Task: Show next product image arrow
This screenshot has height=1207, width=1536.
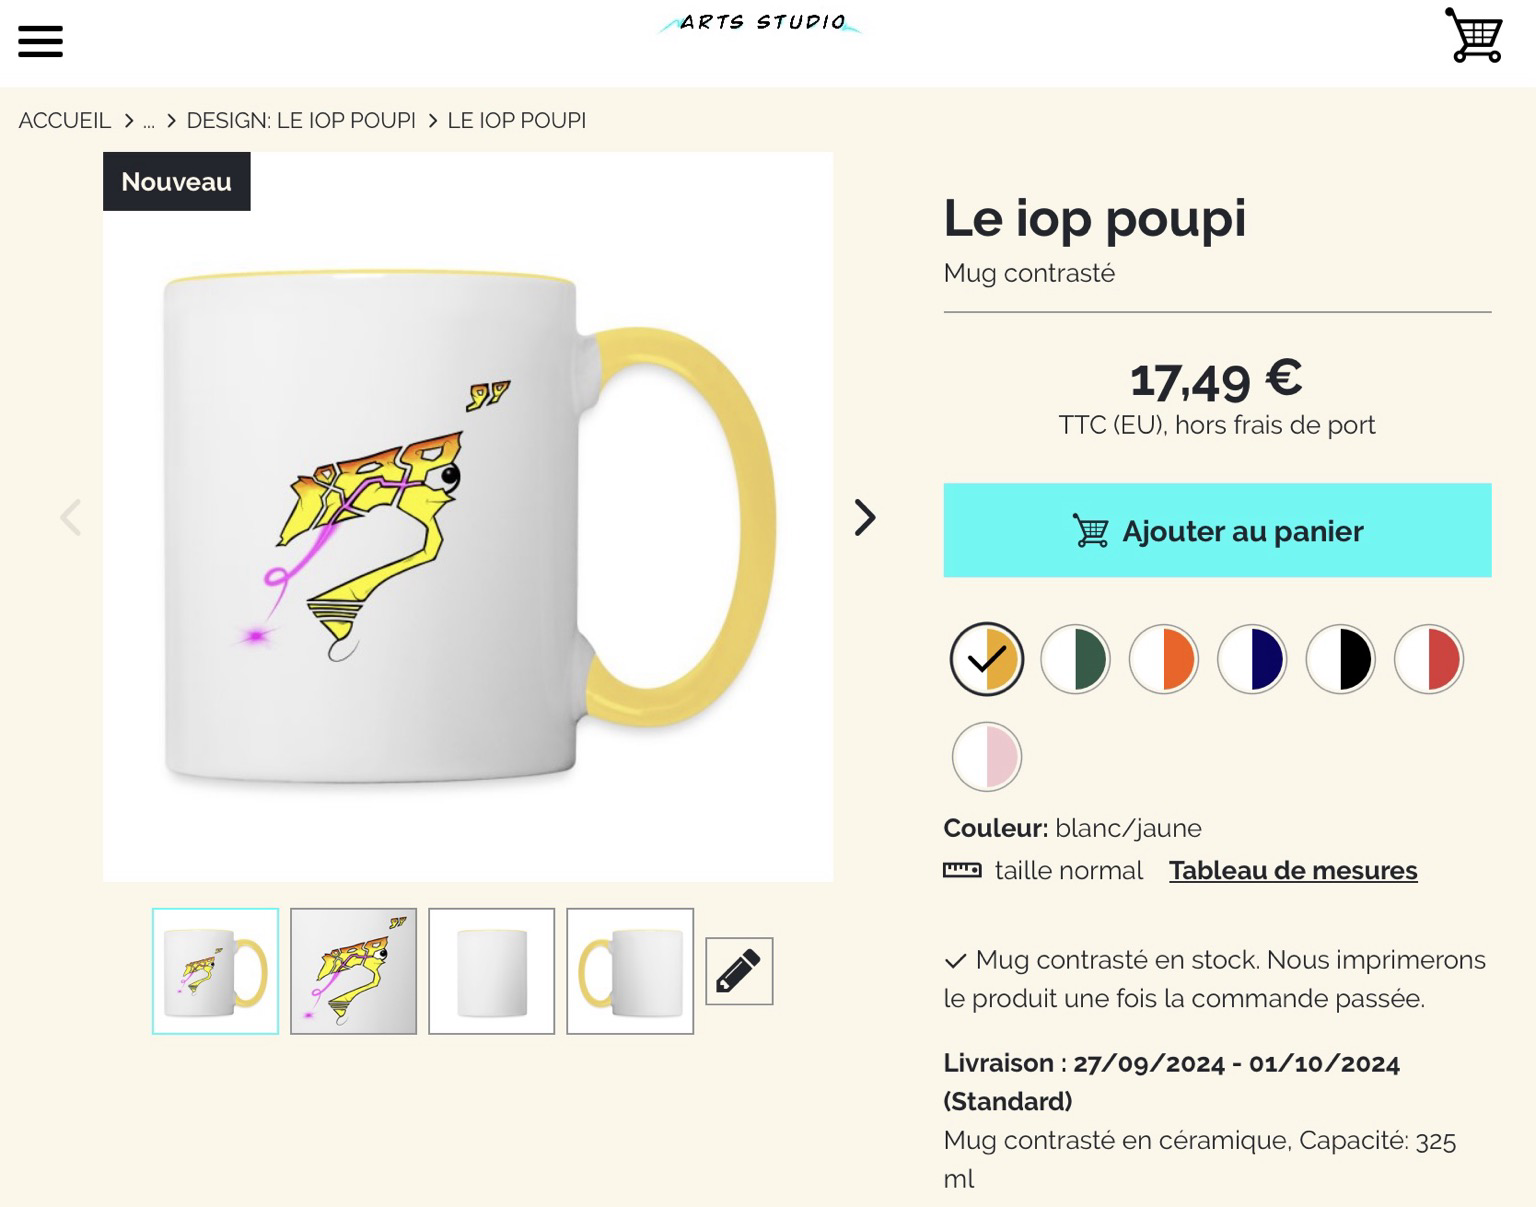Action: coord(864,517)
